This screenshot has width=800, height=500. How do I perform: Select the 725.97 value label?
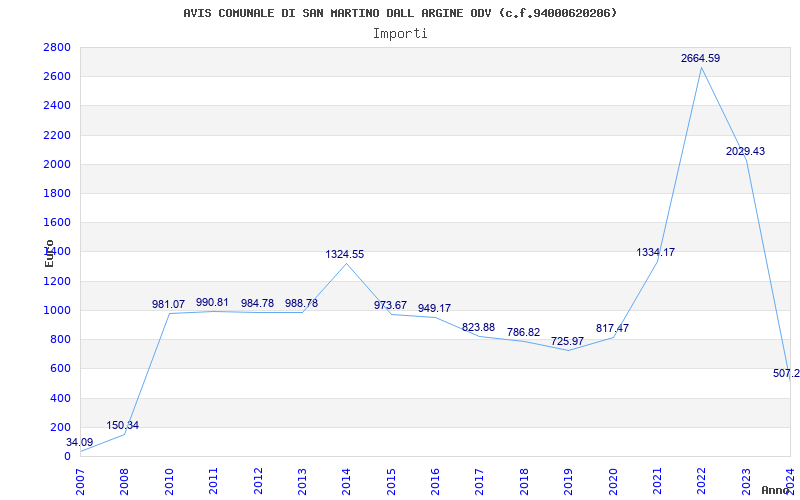pyautogui.click(x=567, y=341)
